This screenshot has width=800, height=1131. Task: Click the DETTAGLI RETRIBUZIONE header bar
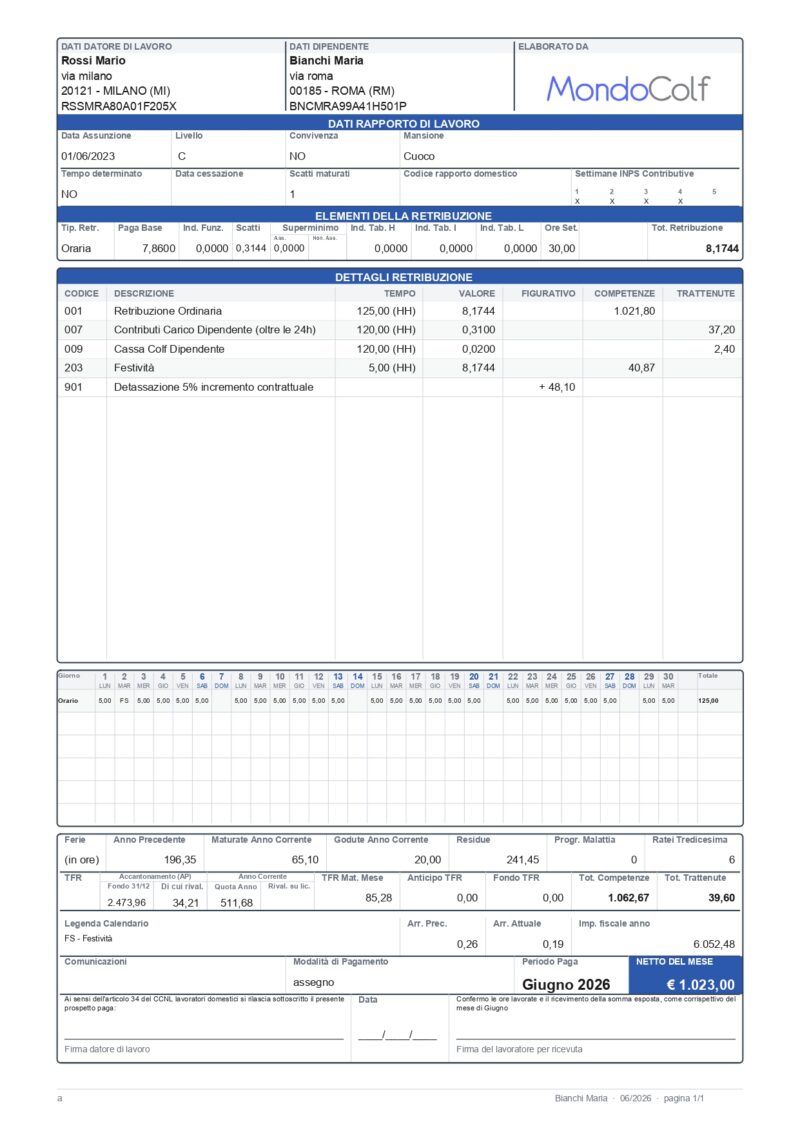coord(400,277)
